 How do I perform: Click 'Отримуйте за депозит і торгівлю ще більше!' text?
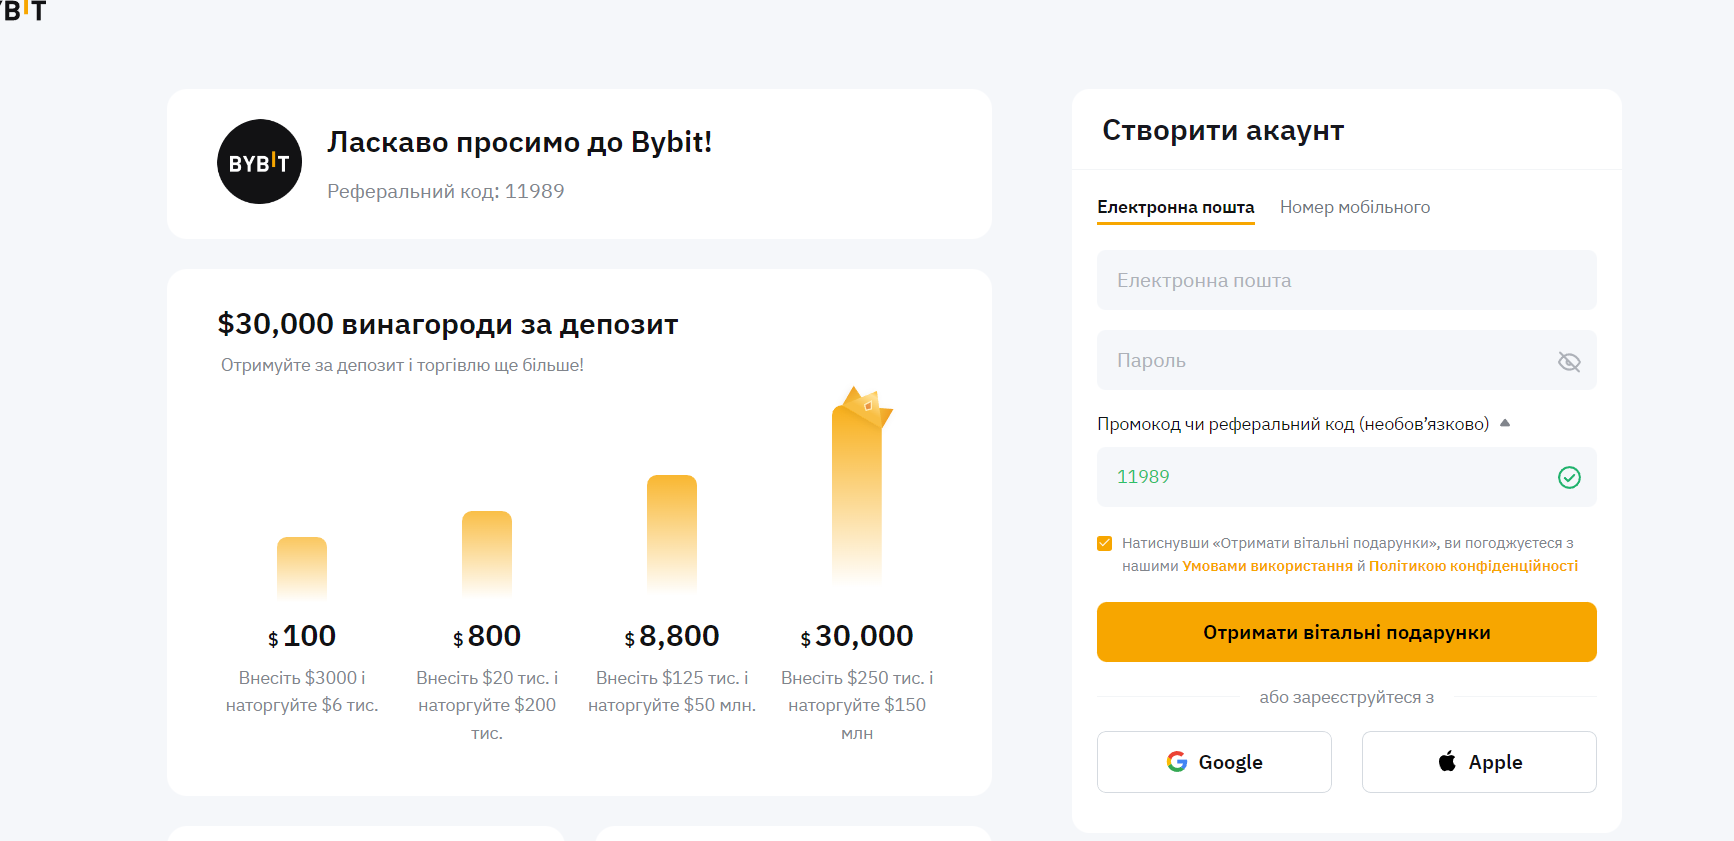(402, 365)
